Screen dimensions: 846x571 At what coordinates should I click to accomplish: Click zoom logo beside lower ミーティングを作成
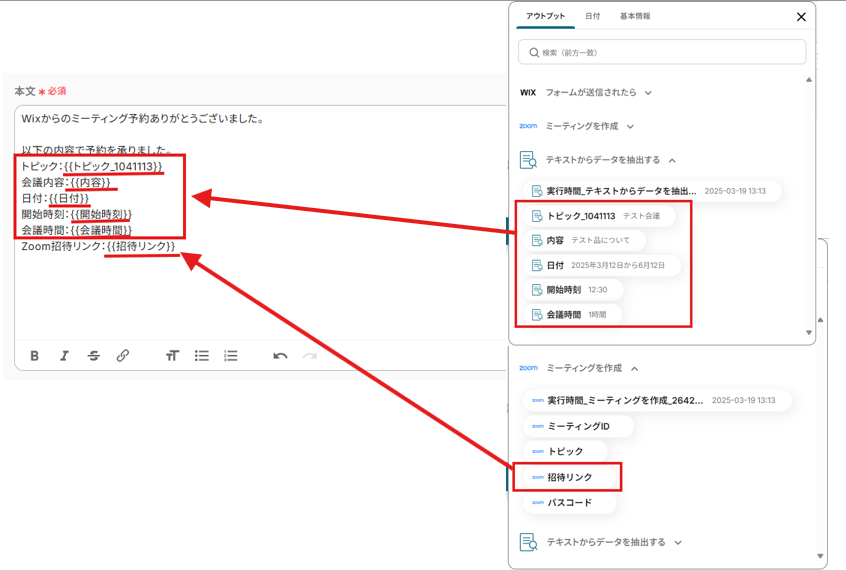[x=528, y=368]
